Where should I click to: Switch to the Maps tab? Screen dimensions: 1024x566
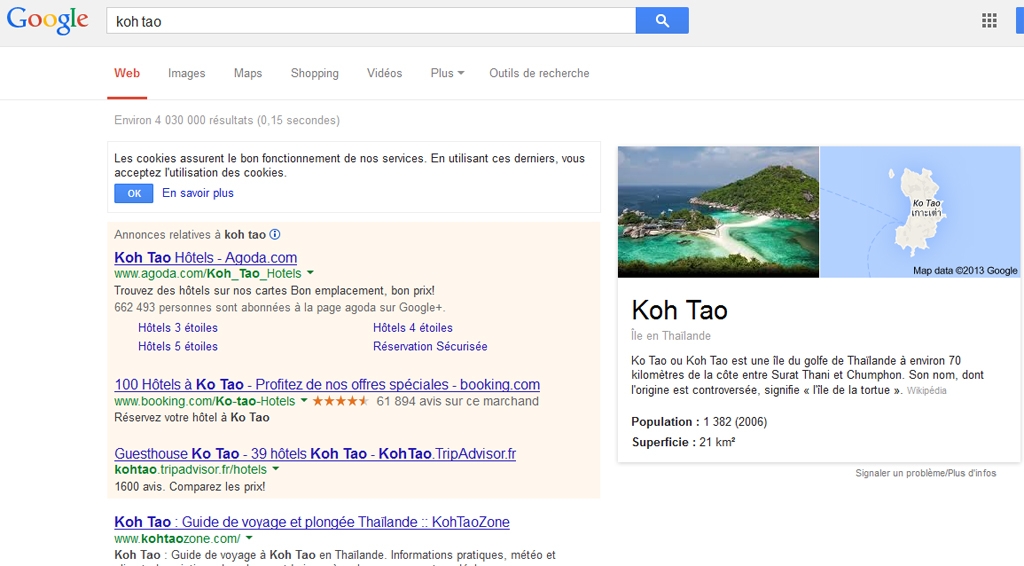(248, 73)
